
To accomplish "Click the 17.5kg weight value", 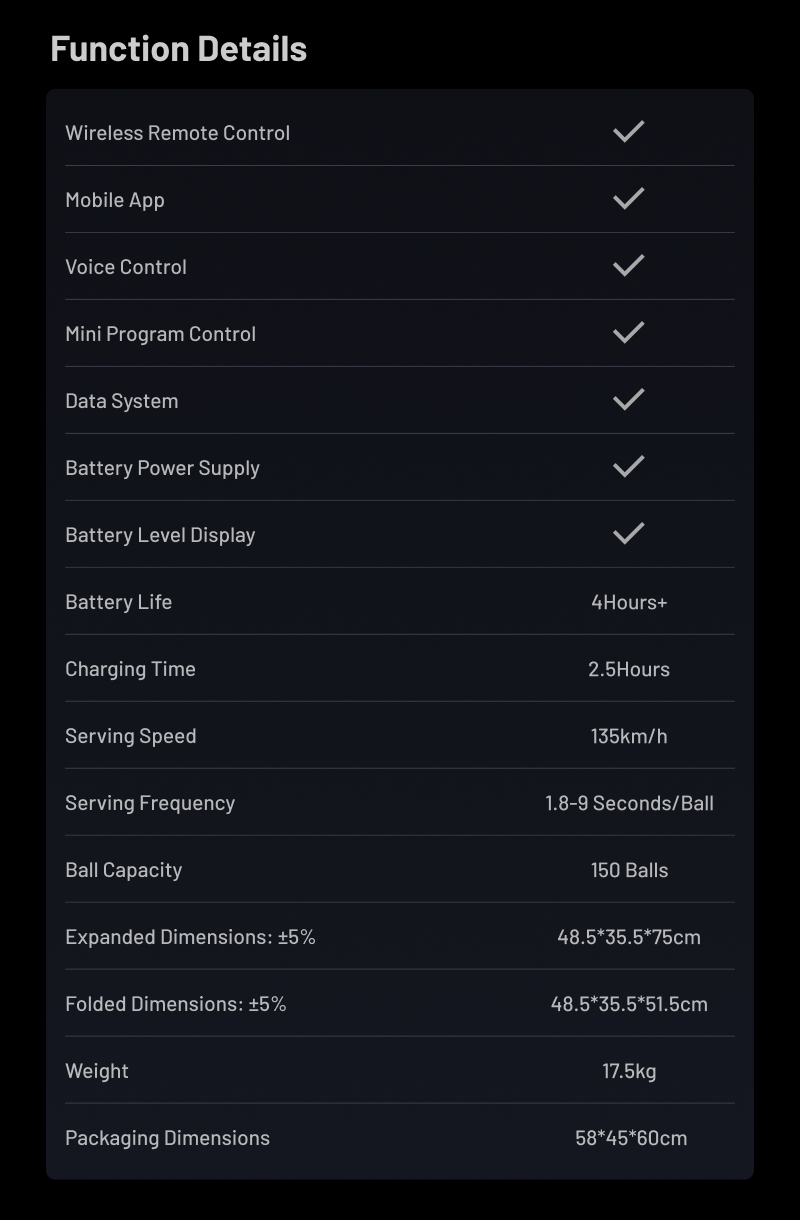I will tap(629, 1071).
